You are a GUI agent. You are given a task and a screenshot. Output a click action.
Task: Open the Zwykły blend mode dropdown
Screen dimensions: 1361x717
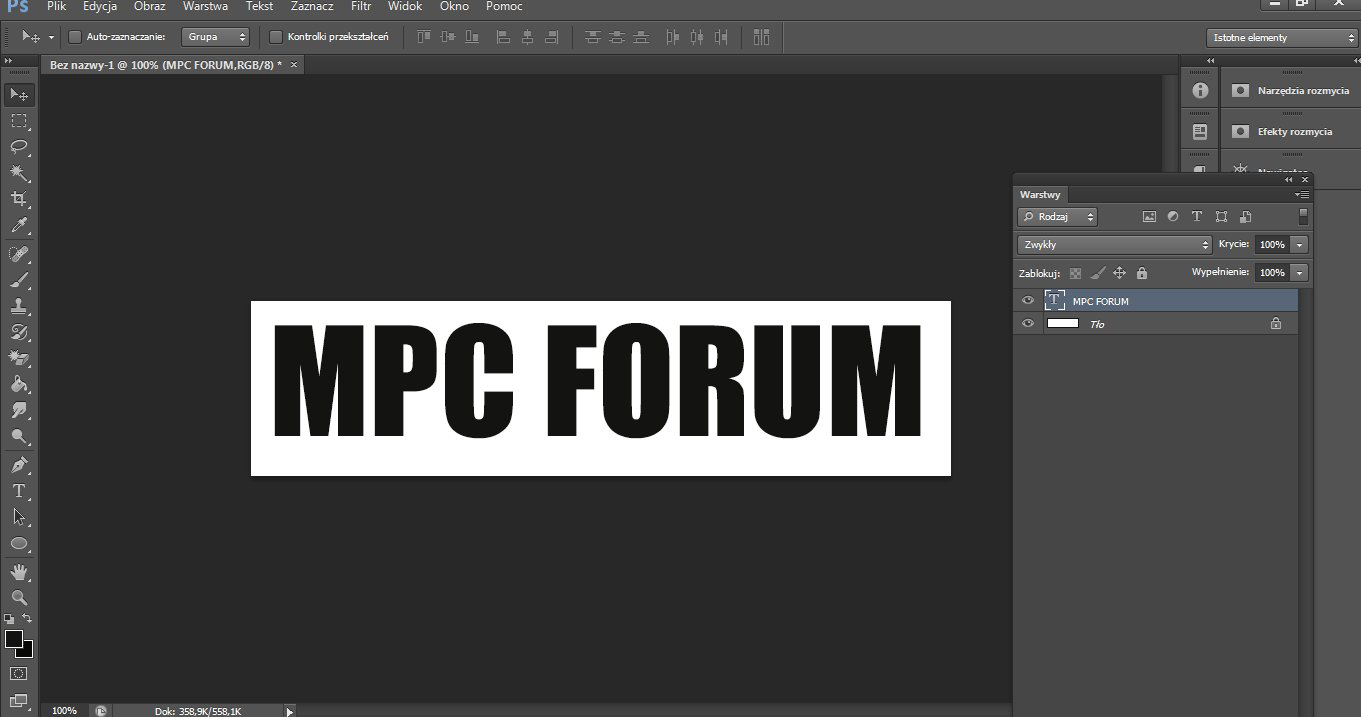(1115, 244)
